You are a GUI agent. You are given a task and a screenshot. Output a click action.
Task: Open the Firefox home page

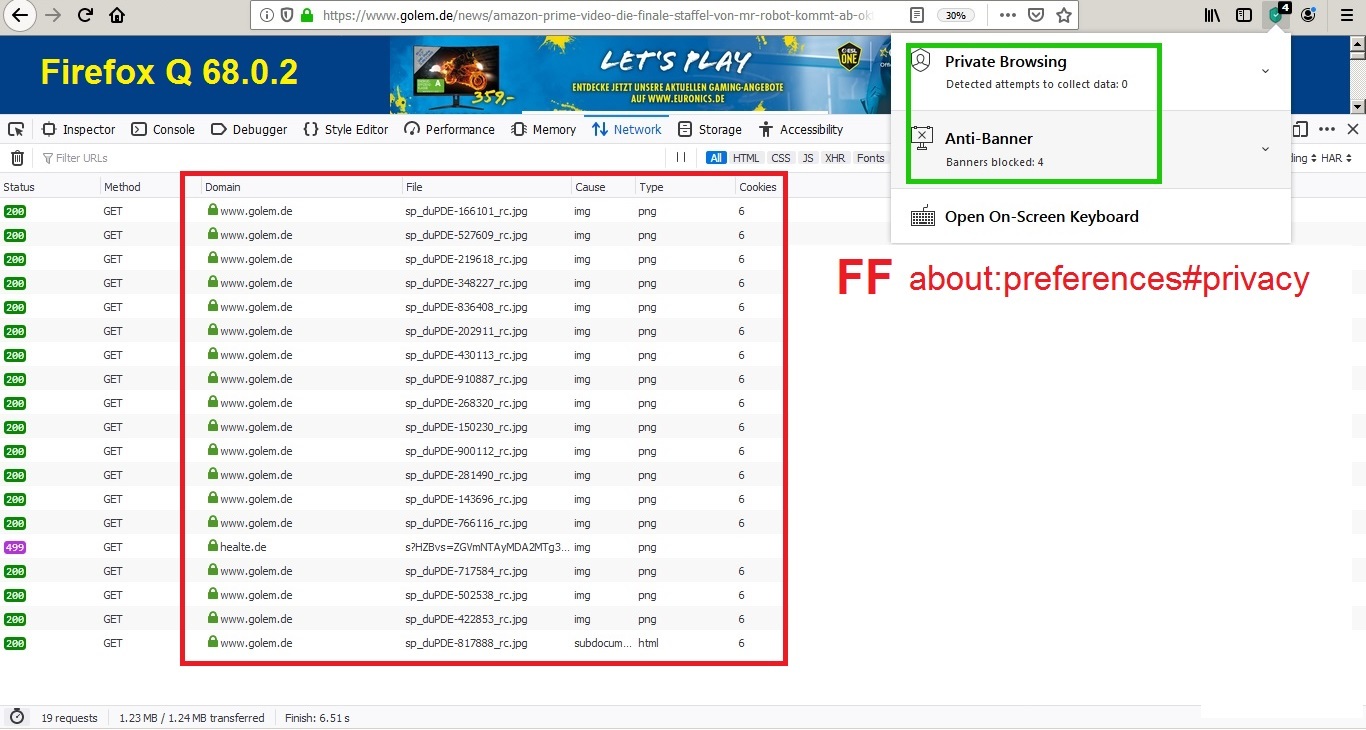point(117,15)
